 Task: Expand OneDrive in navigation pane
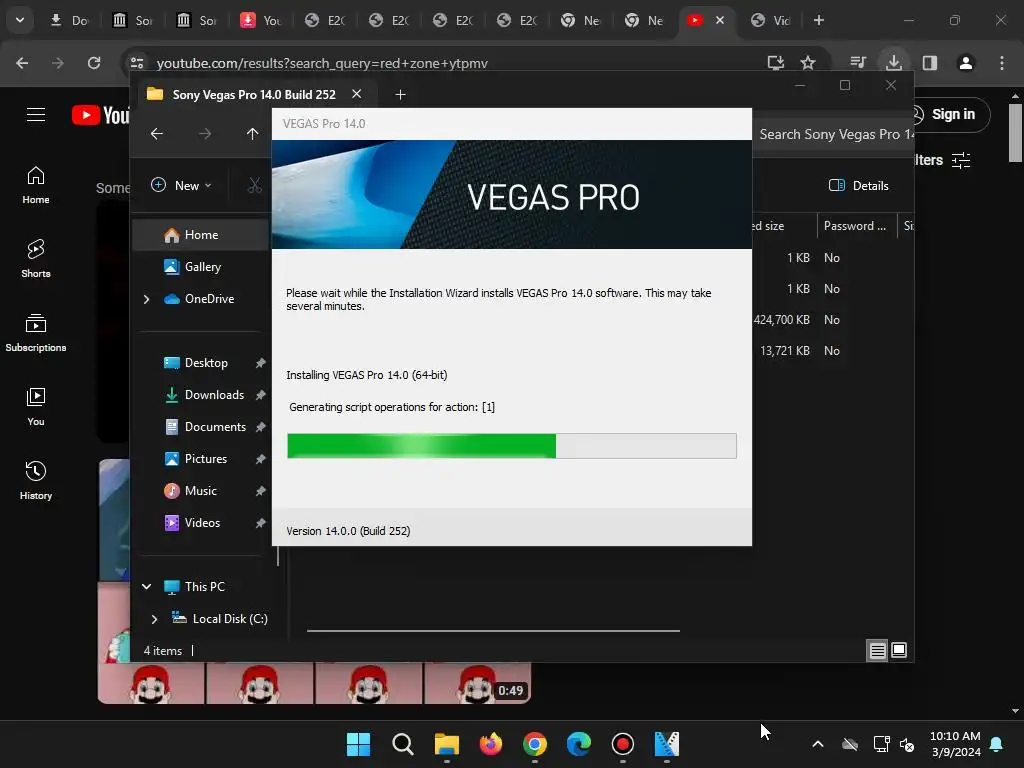(x=146, y=299)
